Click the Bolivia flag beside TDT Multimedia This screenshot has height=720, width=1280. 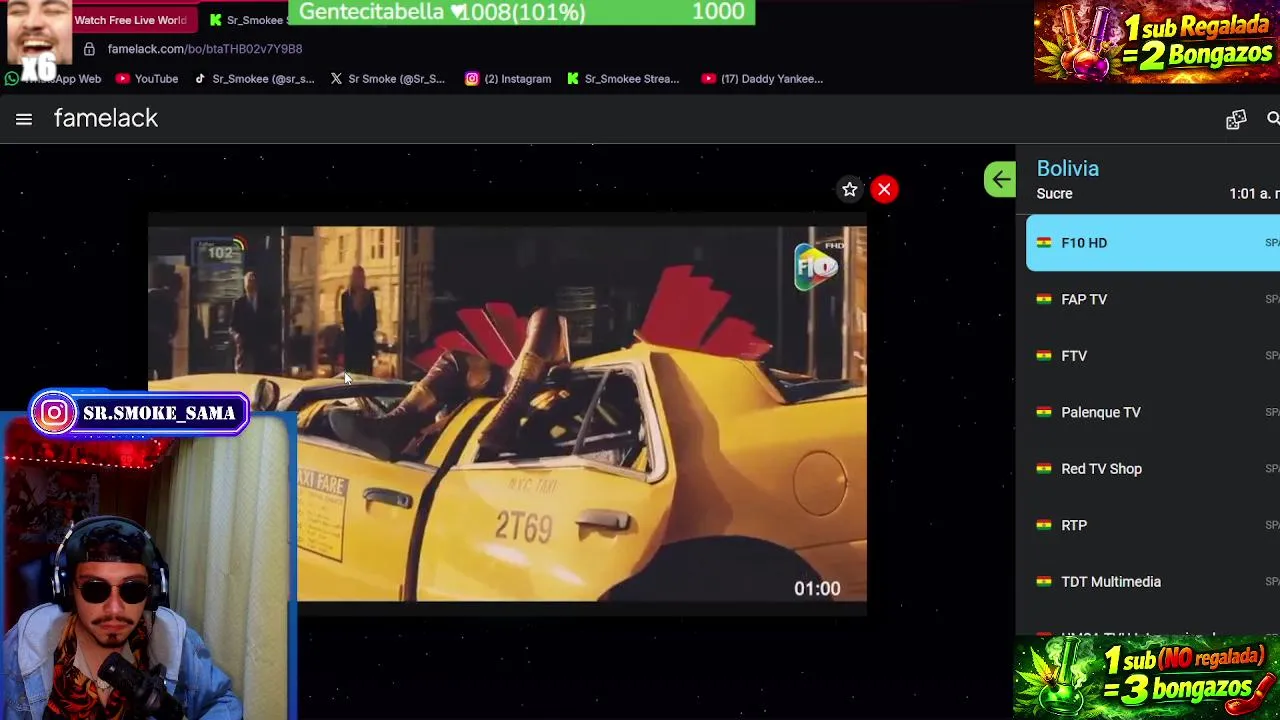pyautogui.click(x=1043, y=582)
